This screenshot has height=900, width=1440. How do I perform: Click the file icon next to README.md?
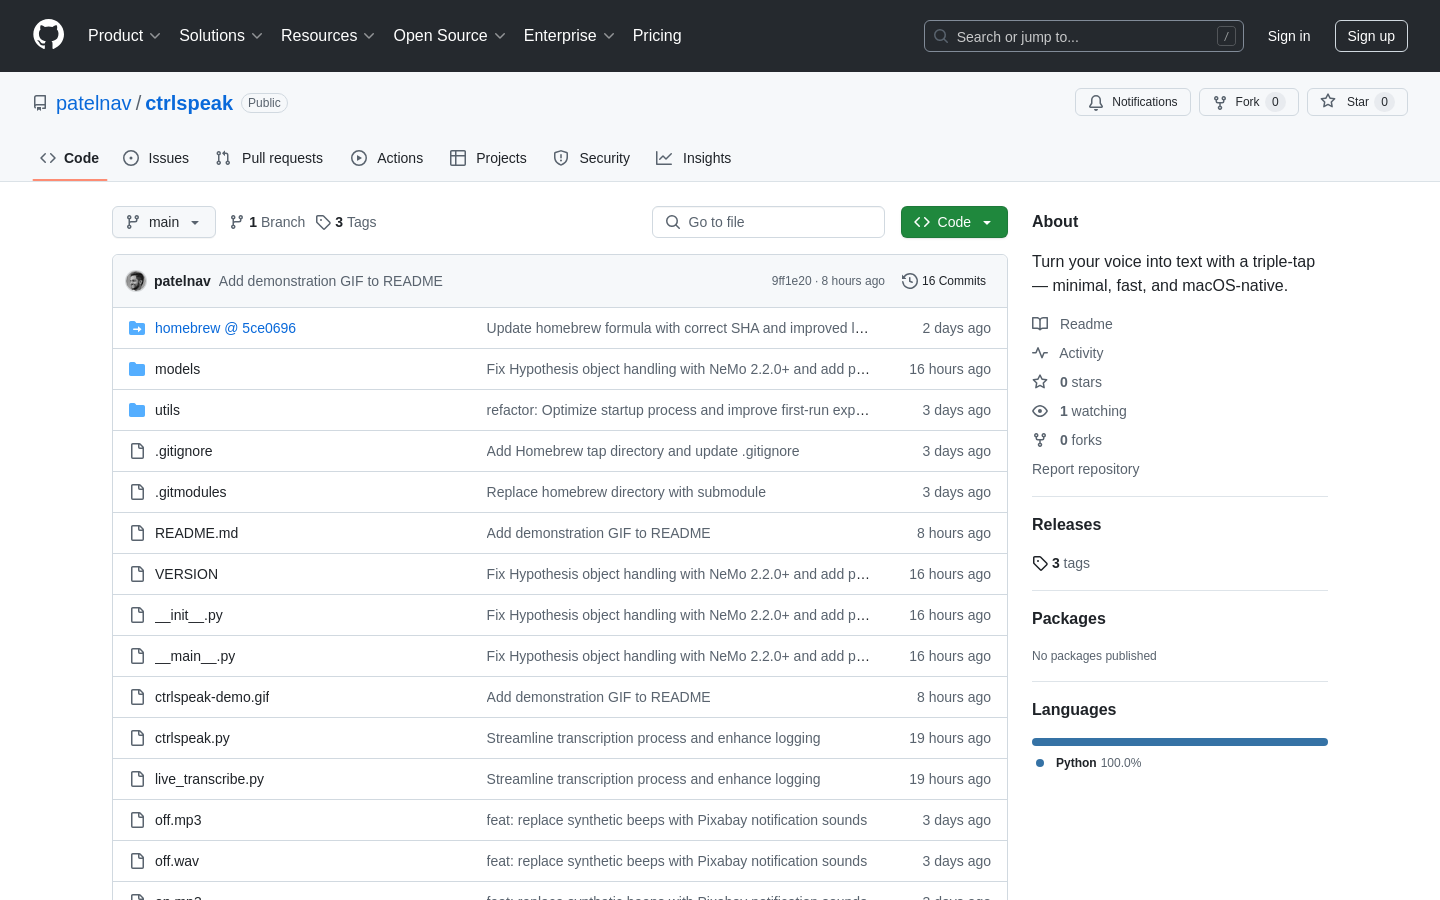point(137,533)
